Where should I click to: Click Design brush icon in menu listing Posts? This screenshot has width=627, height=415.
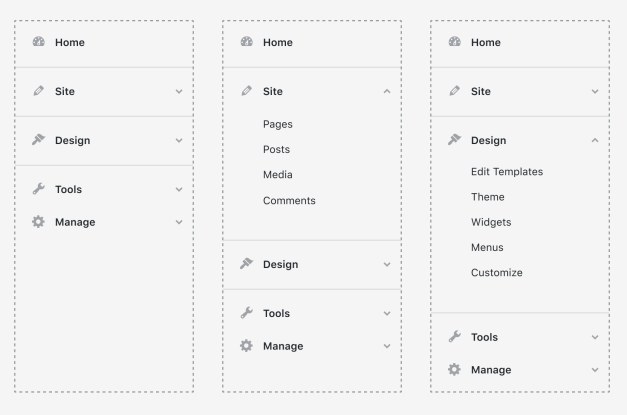(x=247, y=264)
